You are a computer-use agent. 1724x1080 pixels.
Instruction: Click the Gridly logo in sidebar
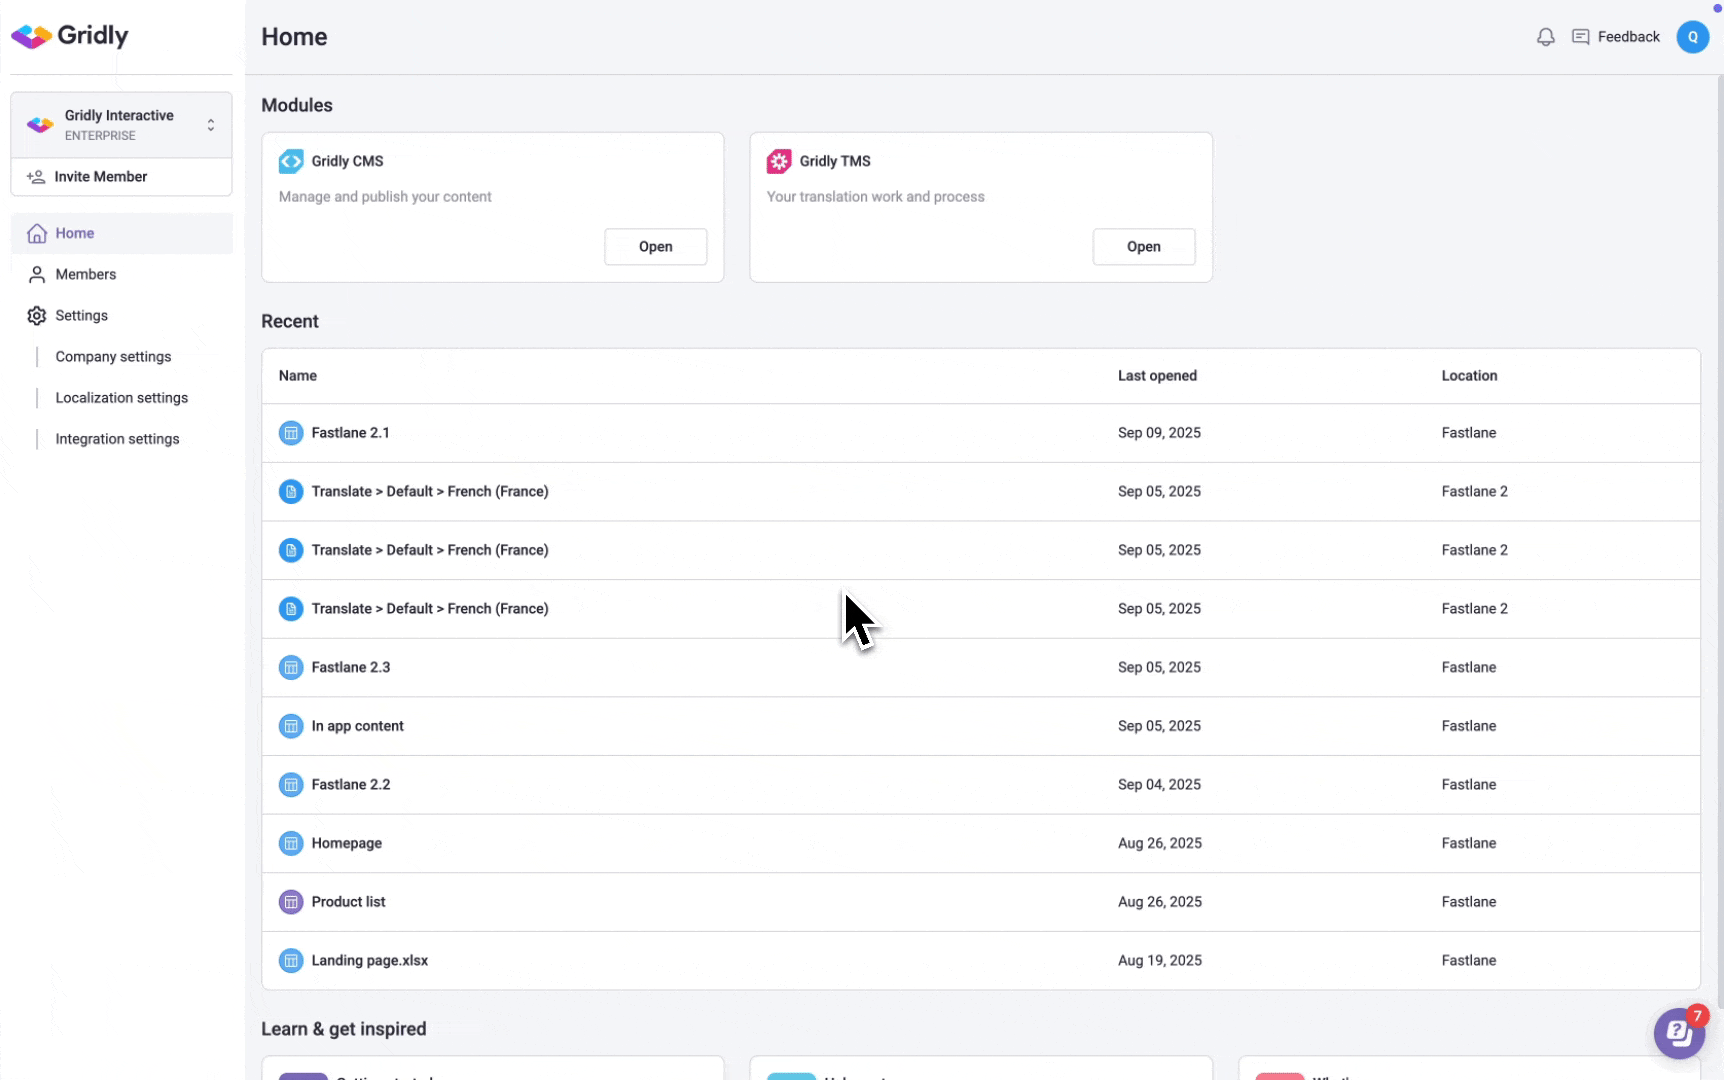point(70,36)
